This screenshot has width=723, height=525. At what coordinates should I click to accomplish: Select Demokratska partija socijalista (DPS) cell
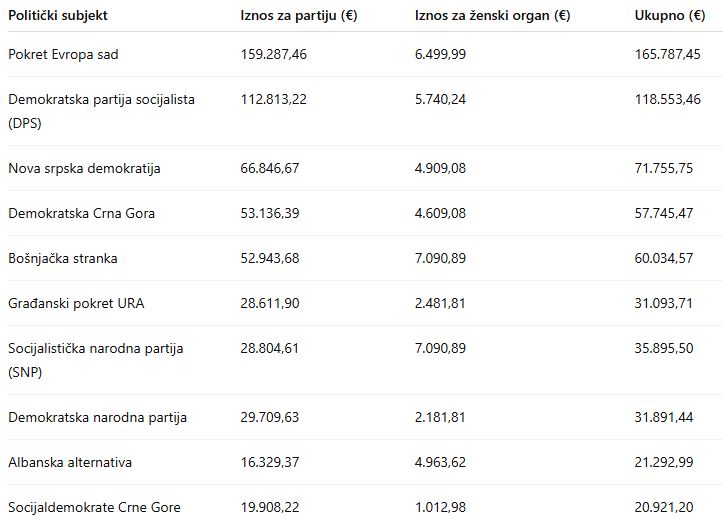101,111
